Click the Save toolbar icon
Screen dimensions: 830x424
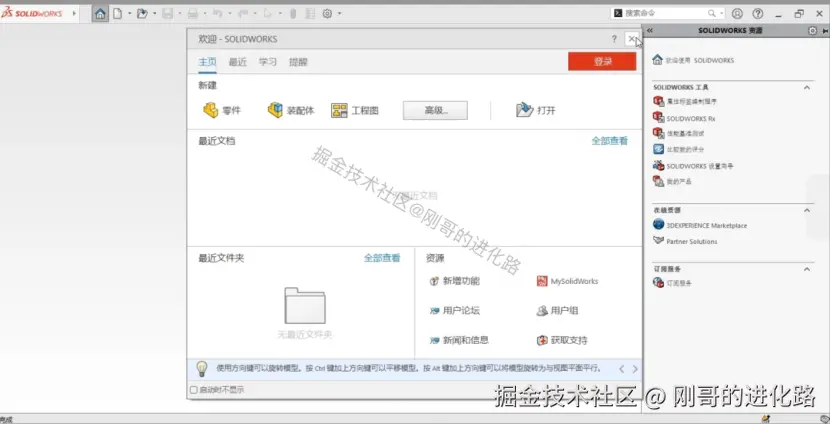coord(168,14)
